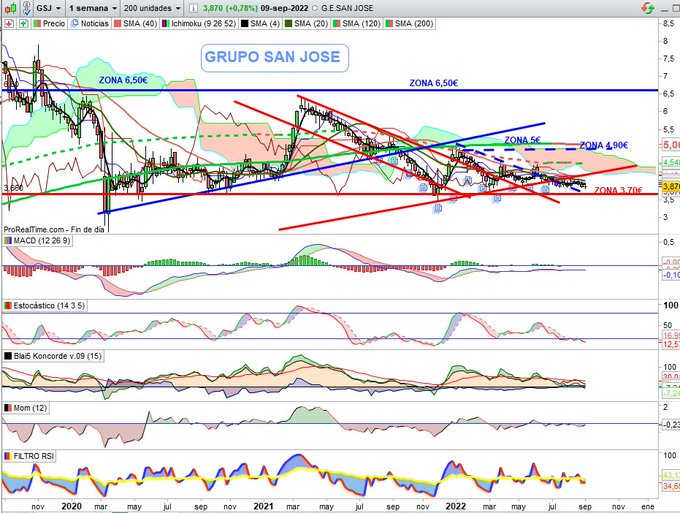The height and width of the screenshot is (513, 680).
Task: Open the FILTRO RSI panel label
Action: 29,456
